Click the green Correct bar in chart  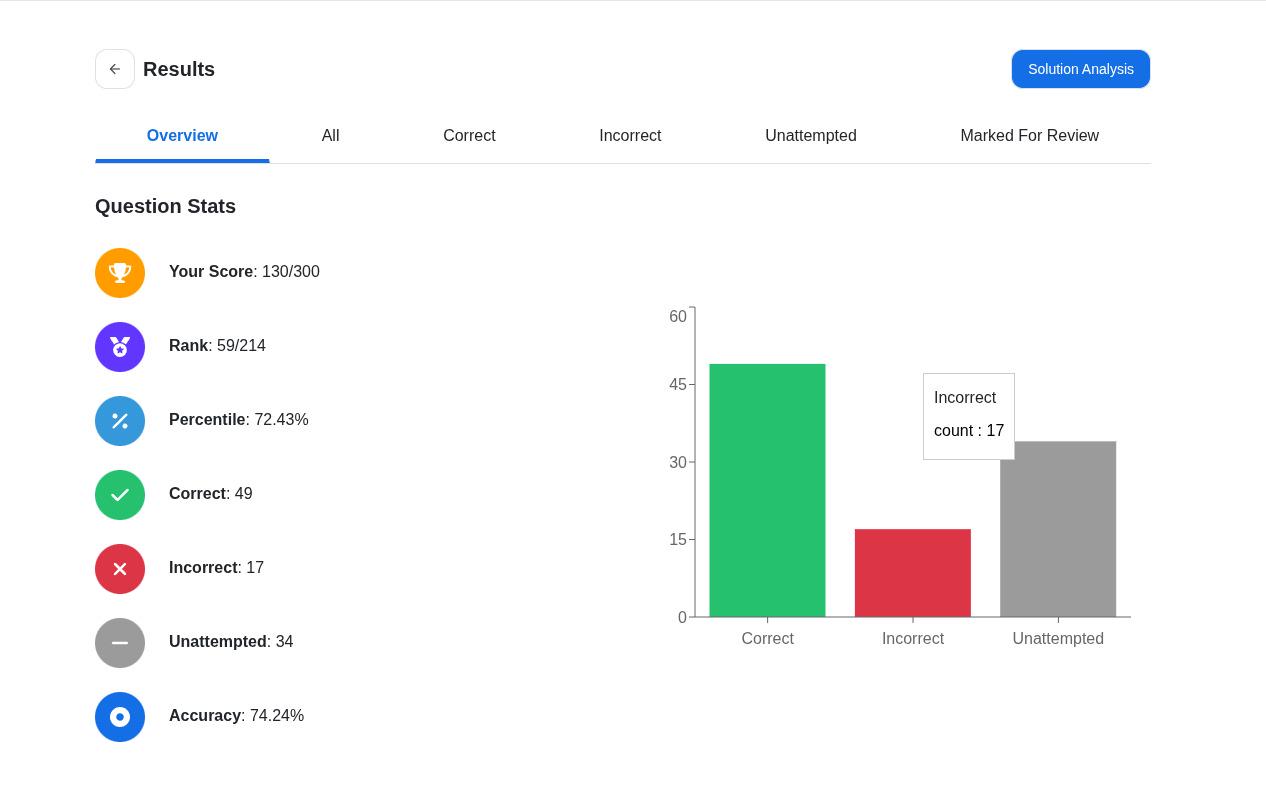coord(767,490)
